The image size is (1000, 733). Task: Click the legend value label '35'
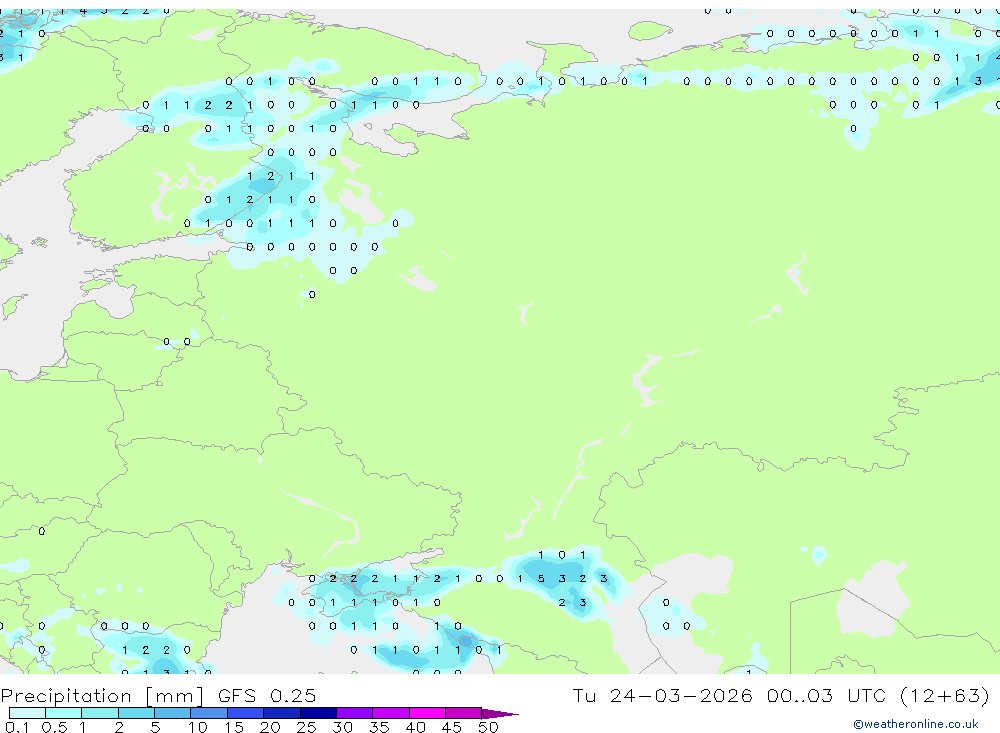[x=379, y=727]
